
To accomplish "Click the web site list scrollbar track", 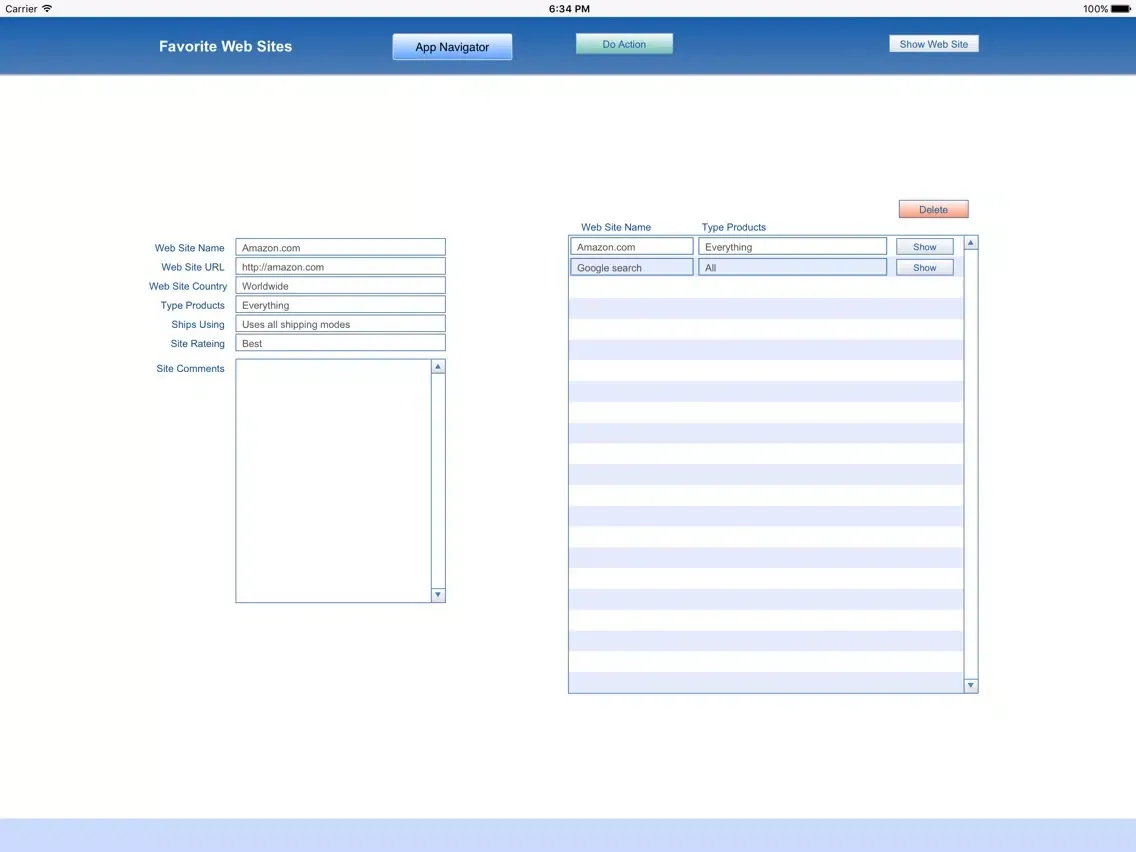I will point(970,460).
